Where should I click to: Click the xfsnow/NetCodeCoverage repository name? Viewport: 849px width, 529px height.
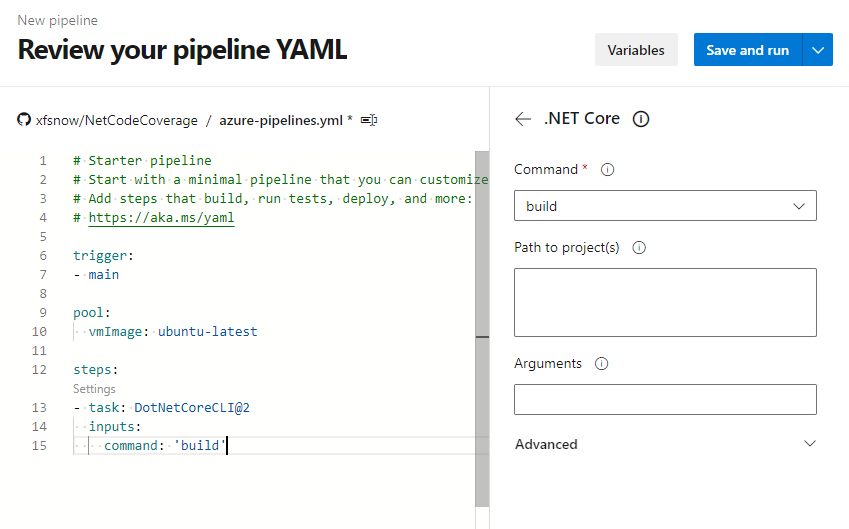[116, 120]
